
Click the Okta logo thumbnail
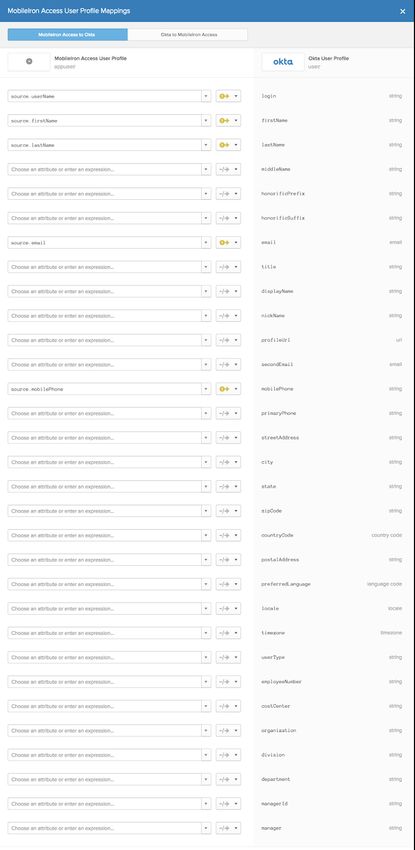click(x=283, y=62)
